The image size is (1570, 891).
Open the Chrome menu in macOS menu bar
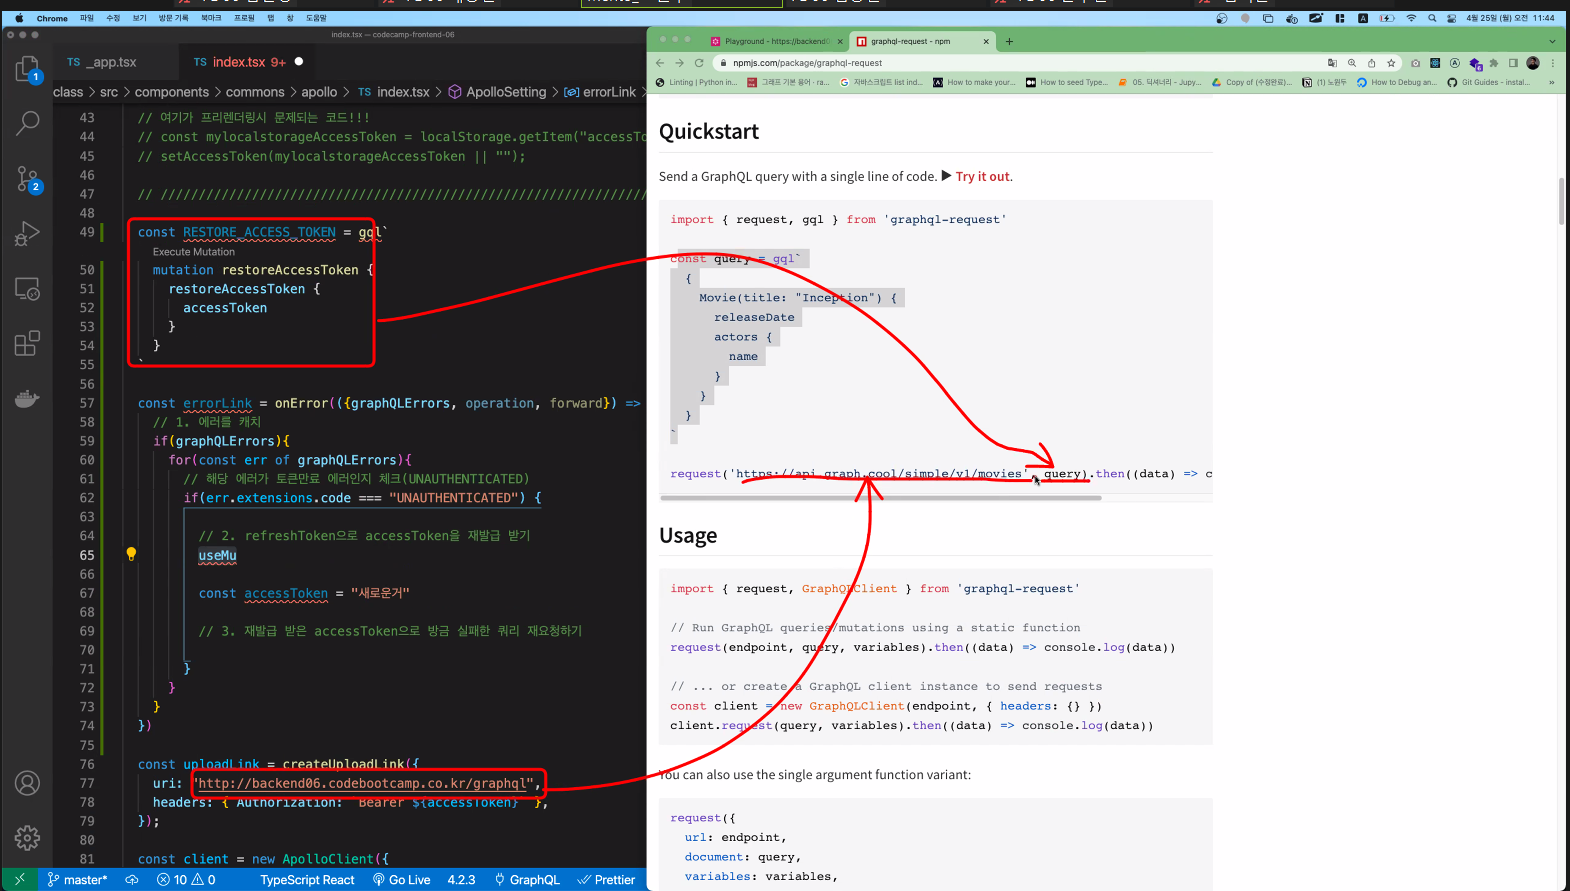tap(52, 18)
